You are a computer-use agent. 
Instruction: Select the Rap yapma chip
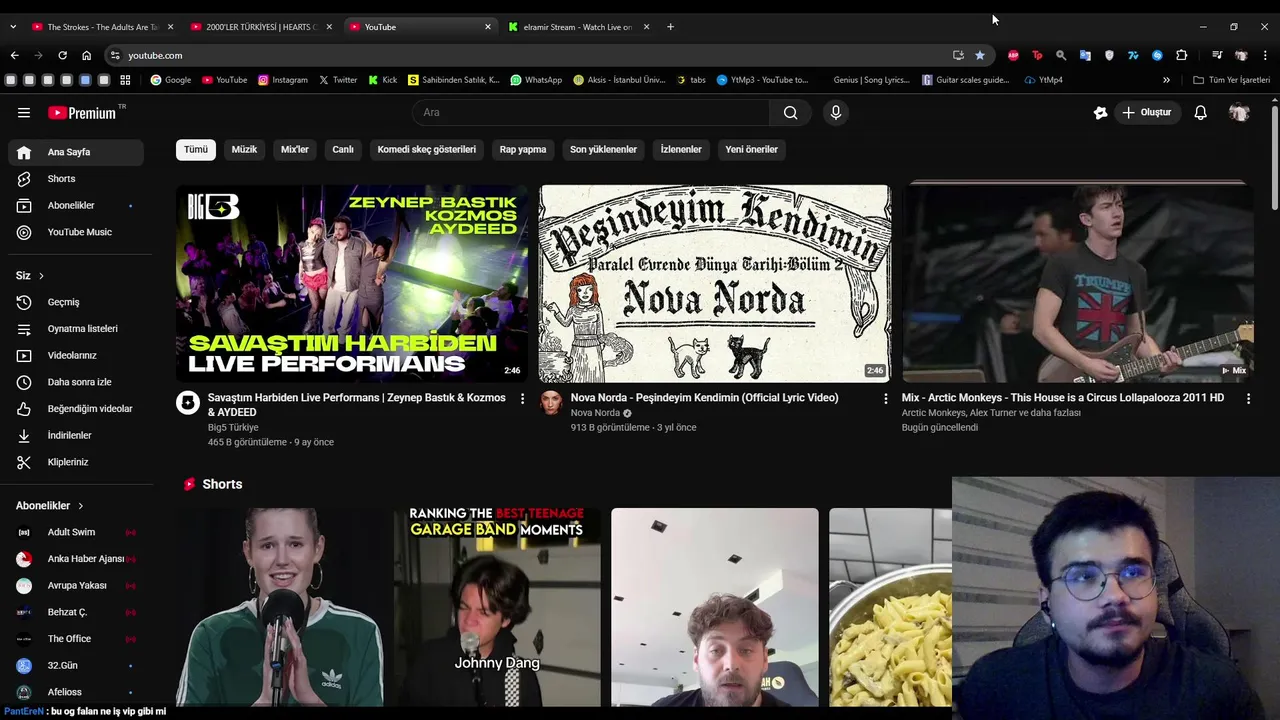pos(523,149)
